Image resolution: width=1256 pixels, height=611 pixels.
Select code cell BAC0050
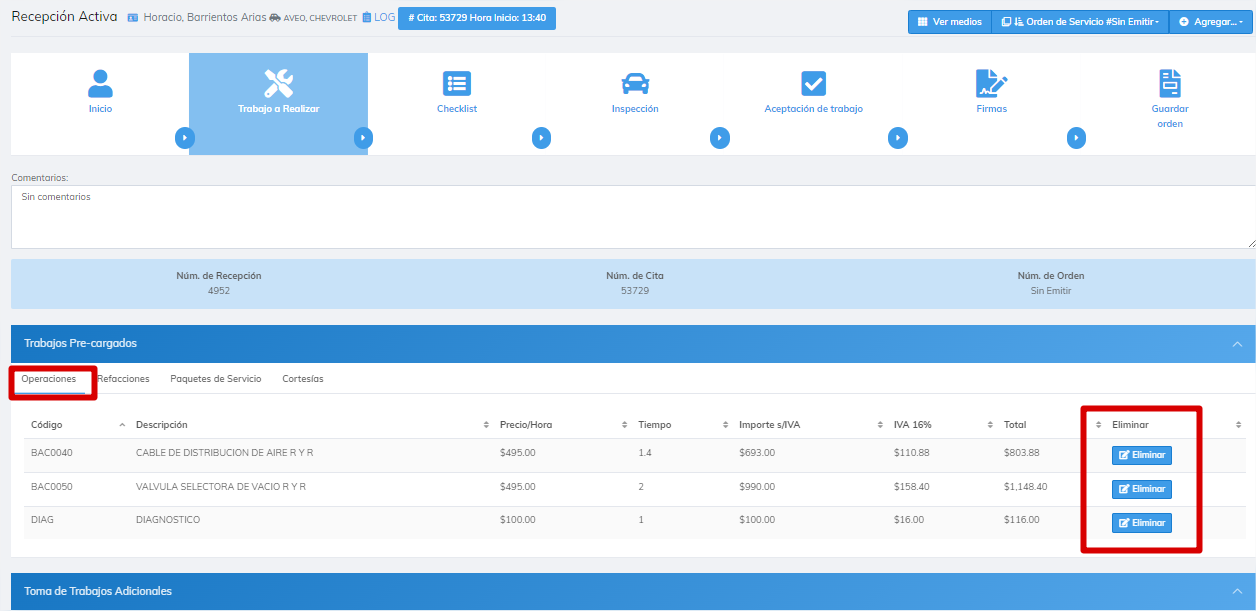click(x=52, y=487)
